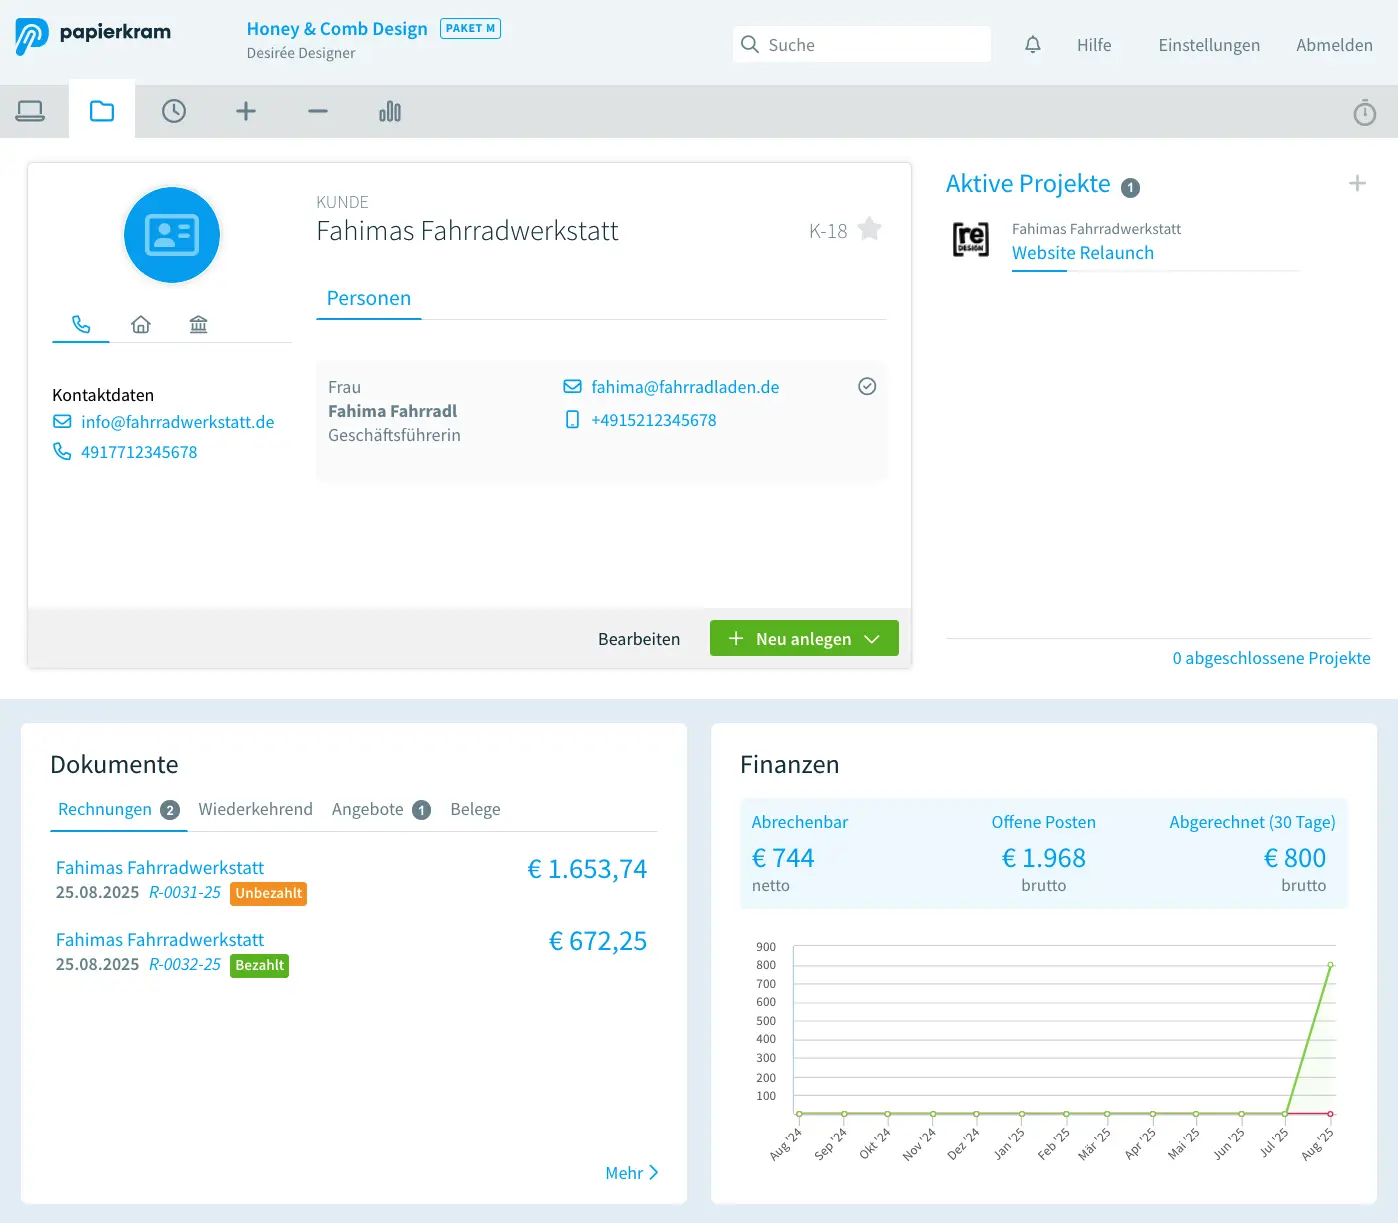Click the Abgerechnet (30 Tage) € 800 value
1398x1223 pixels.
[x=1295, y=858]
